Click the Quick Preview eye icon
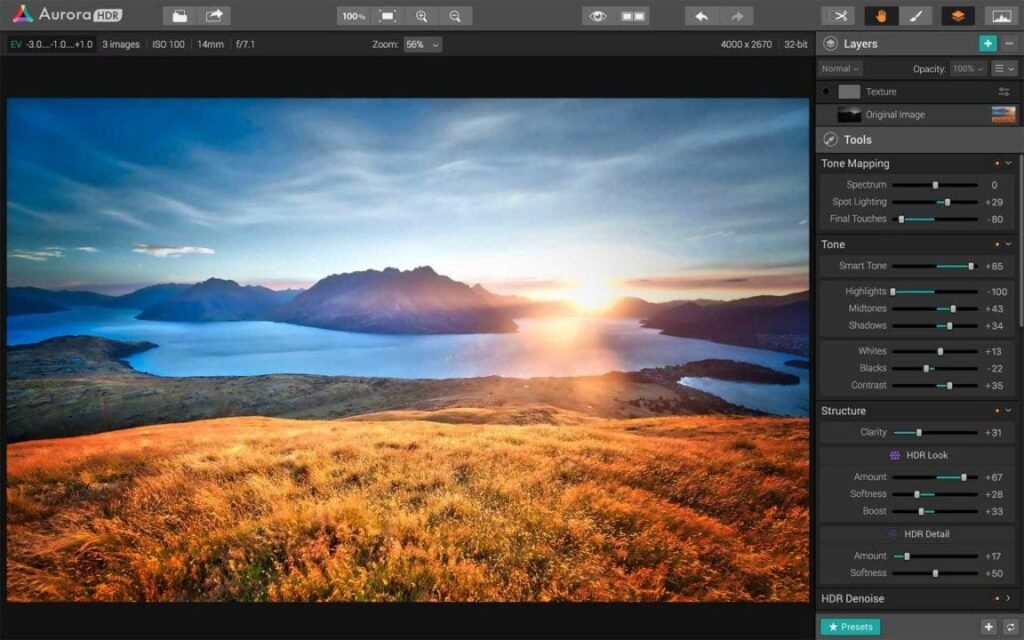 pos(598,15)
